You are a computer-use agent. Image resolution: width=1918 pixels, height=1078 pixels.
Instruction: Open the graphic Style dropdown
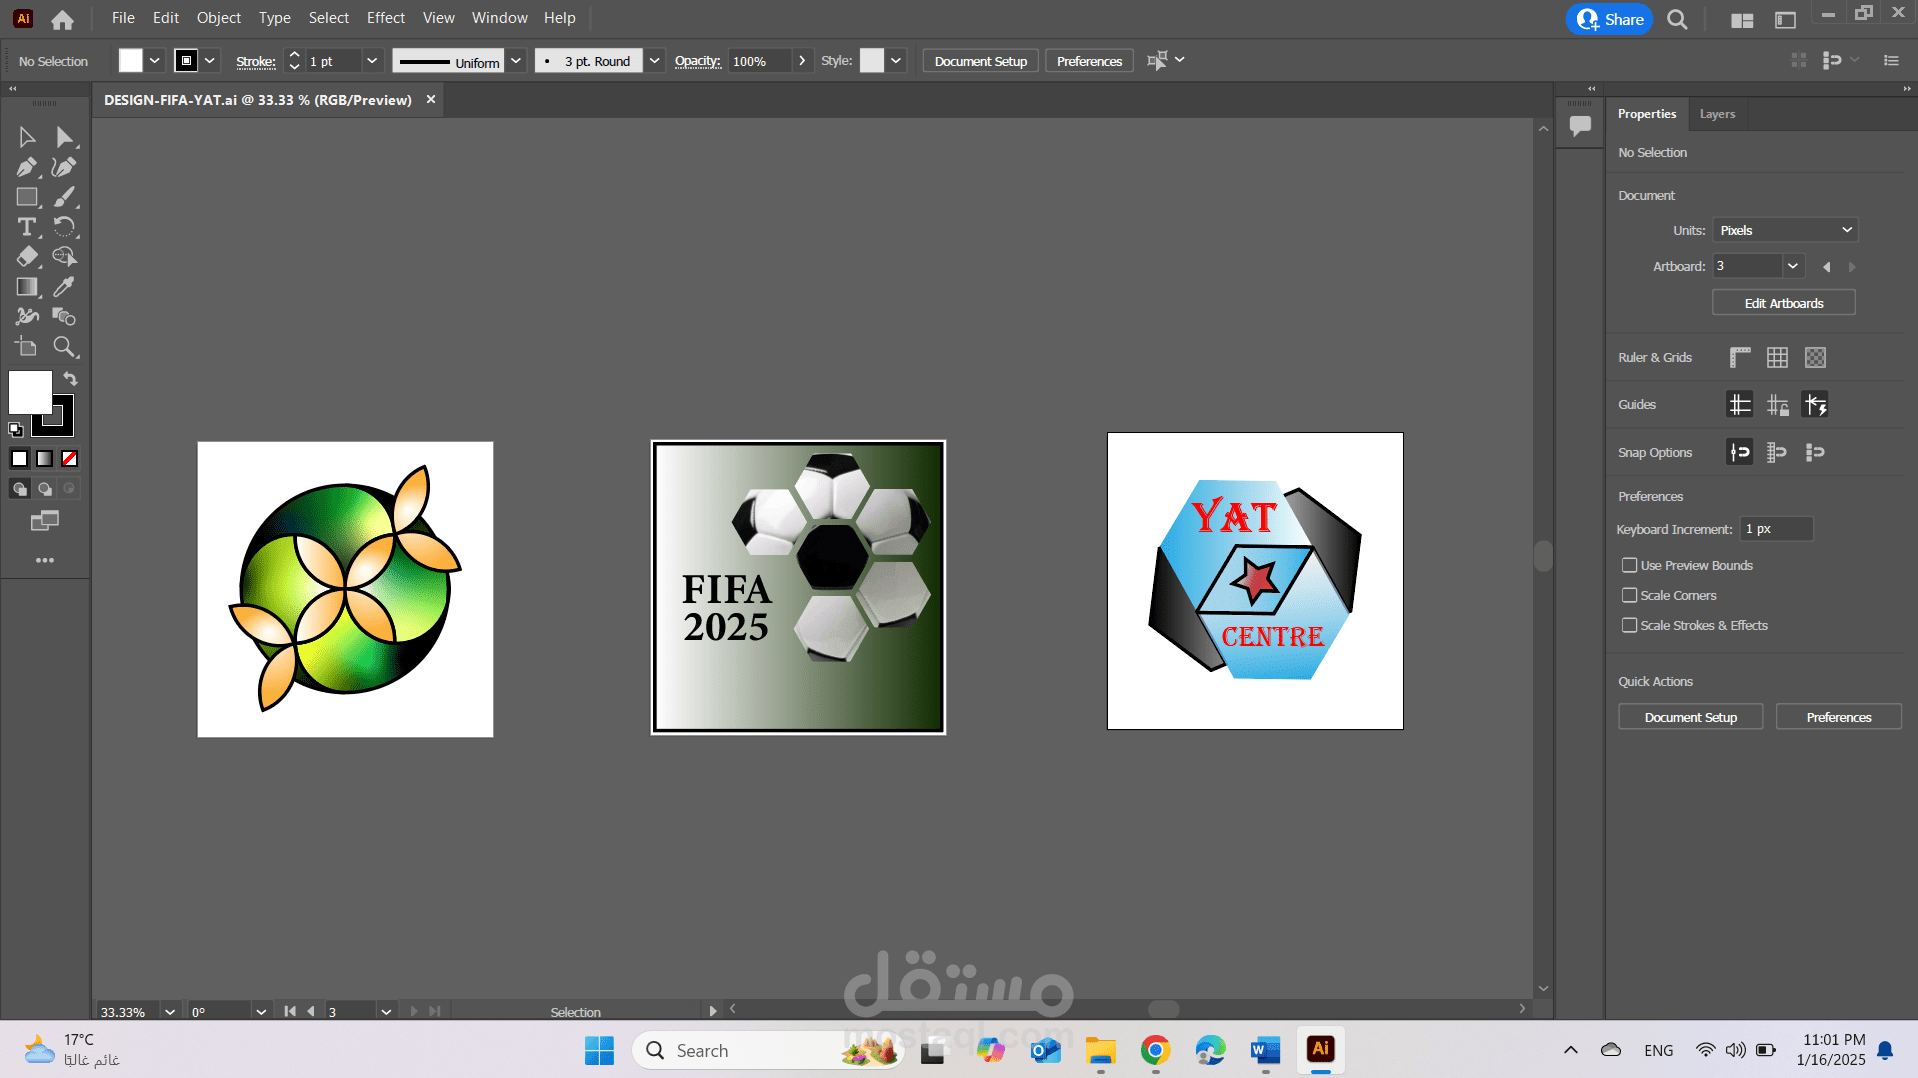[896, 61]
